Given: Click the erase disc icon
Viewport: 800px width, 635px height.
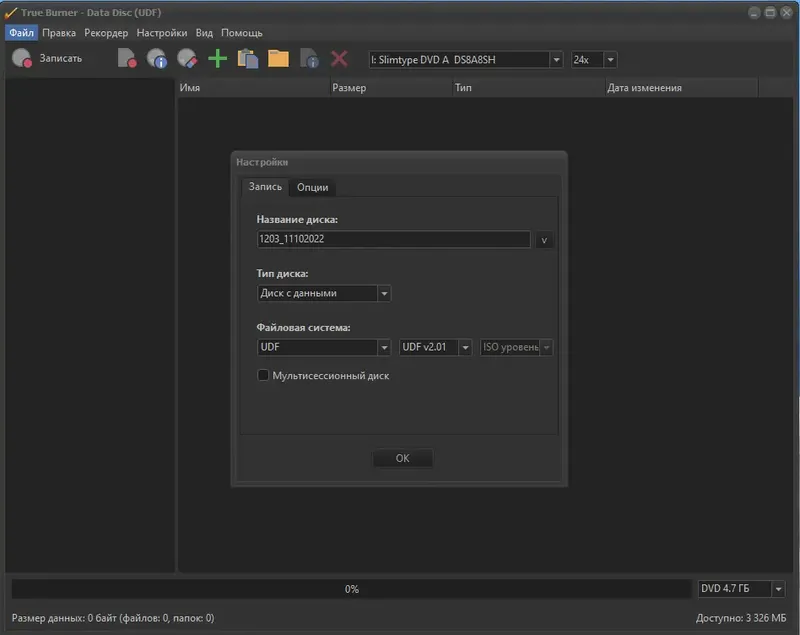Looking at the screenshot, I should point(187,58).
